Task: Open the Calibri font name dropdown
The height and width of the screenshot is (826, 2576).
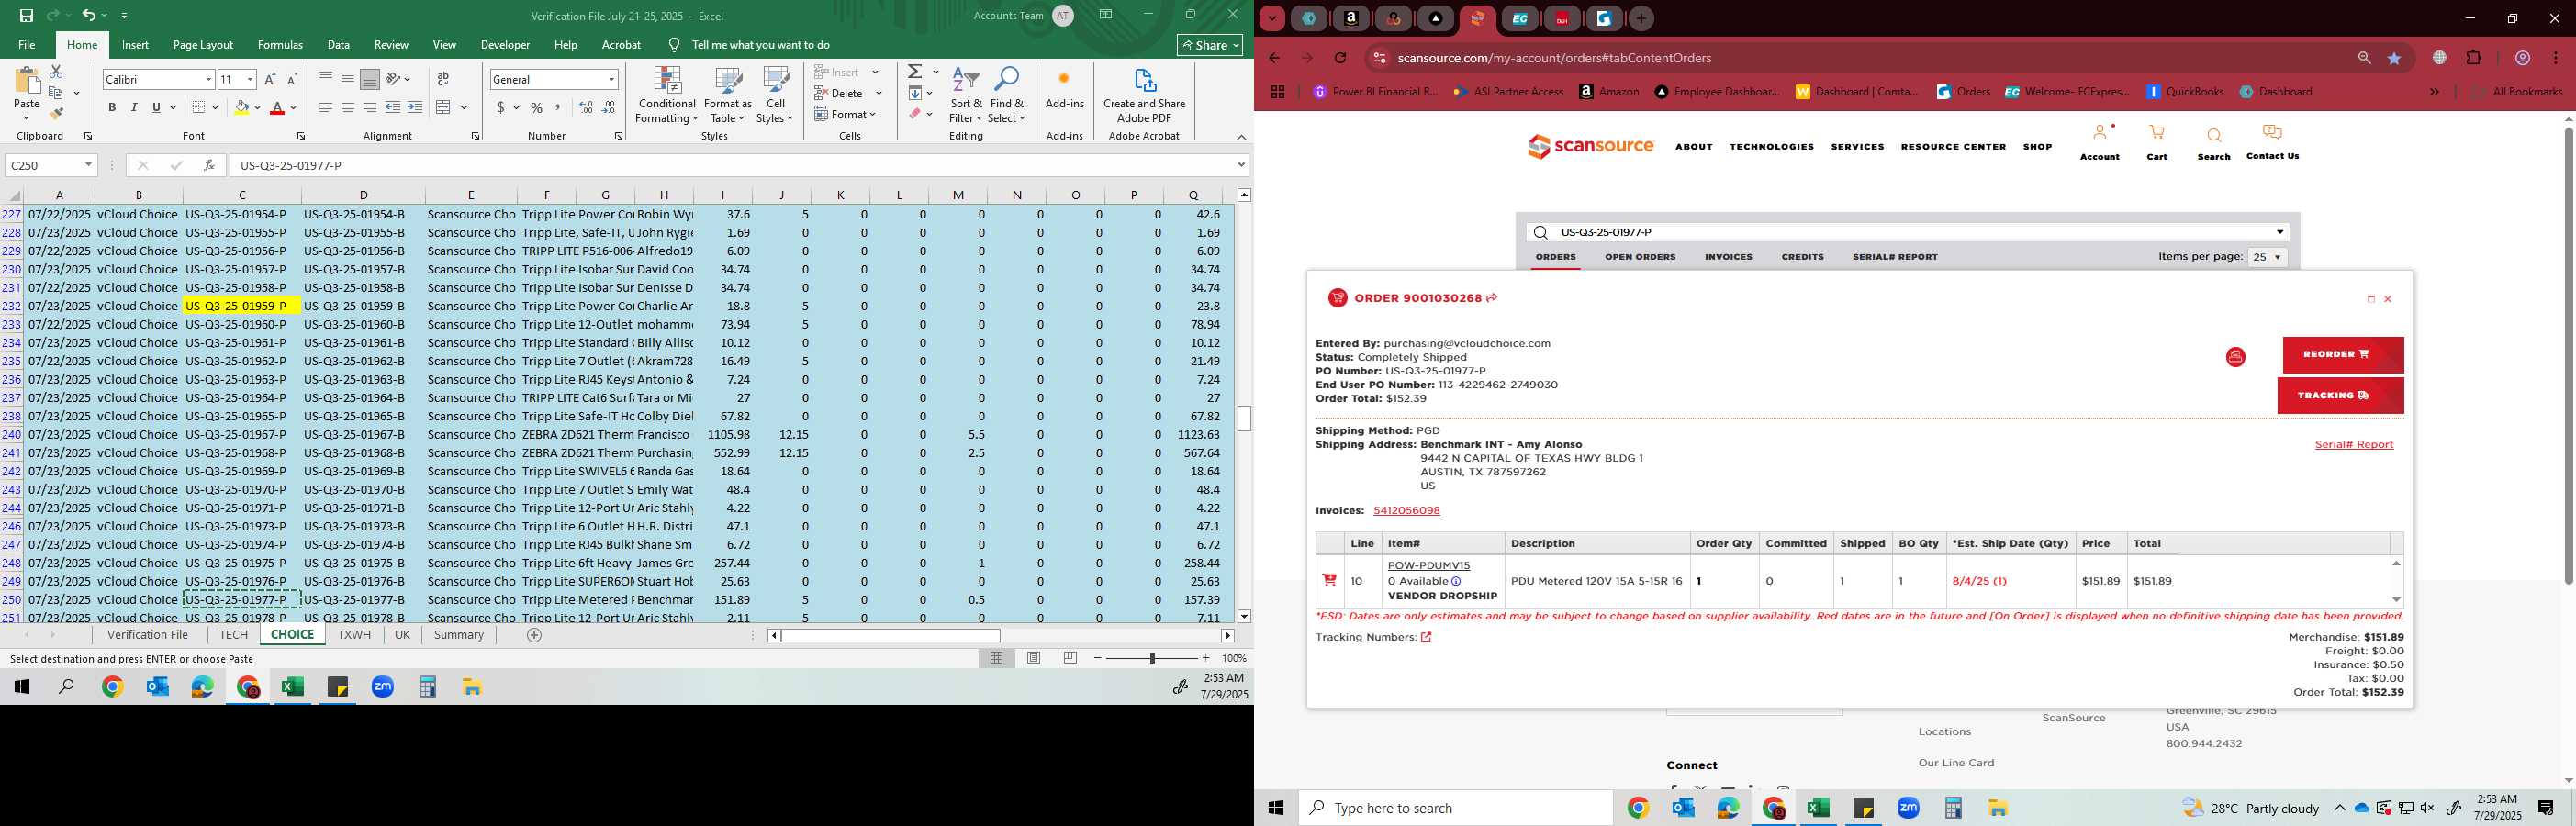Action: 208,79
